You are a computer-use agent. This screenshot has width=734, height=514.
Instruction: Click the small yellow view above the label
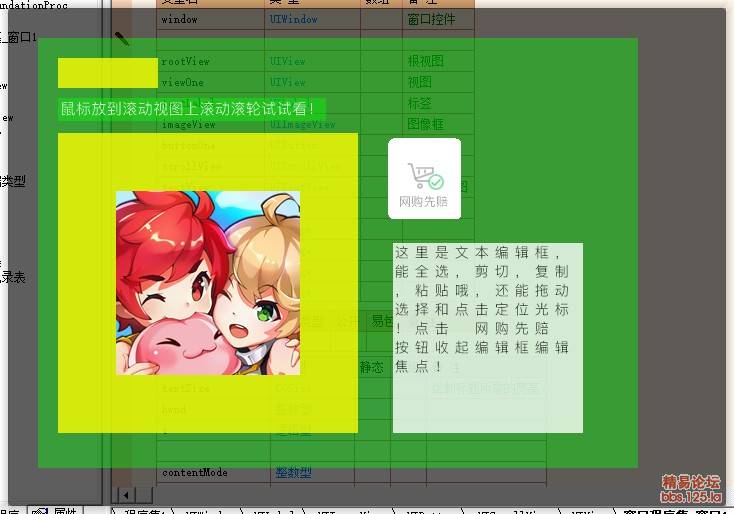click(x=108, y=73)
